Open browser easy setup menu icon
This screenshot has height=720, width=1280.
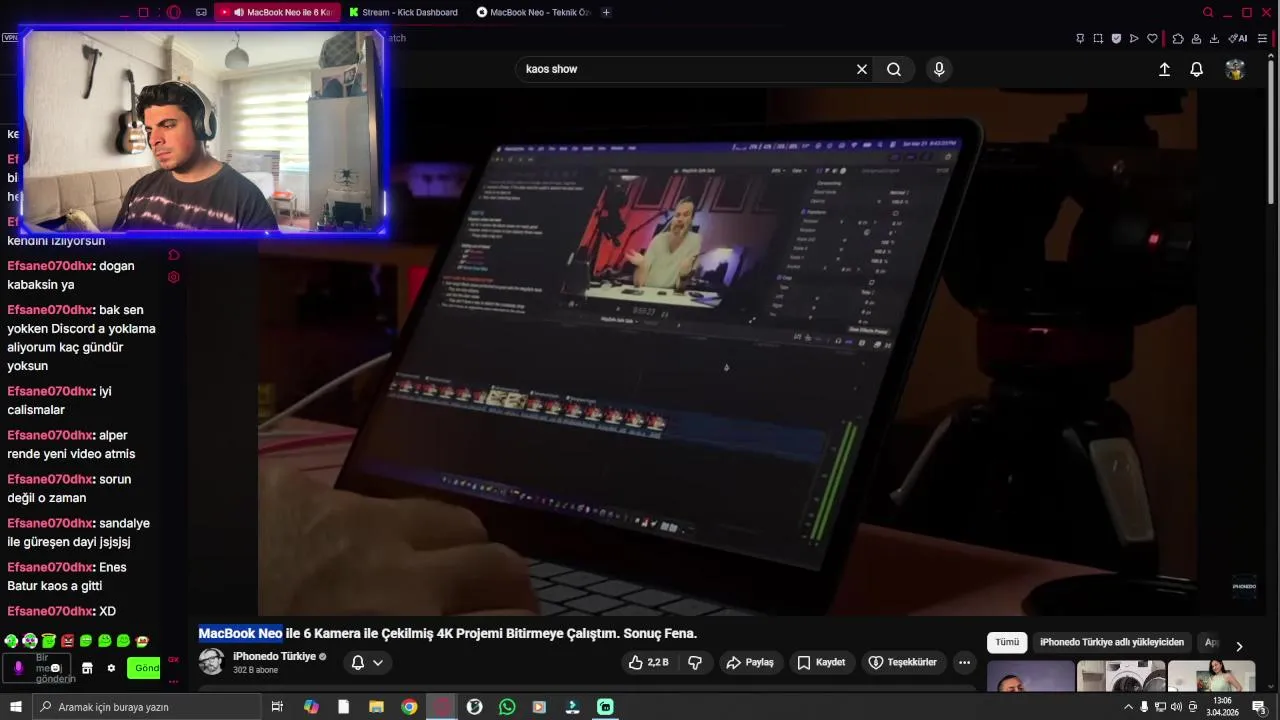[x=1262, y=38]
